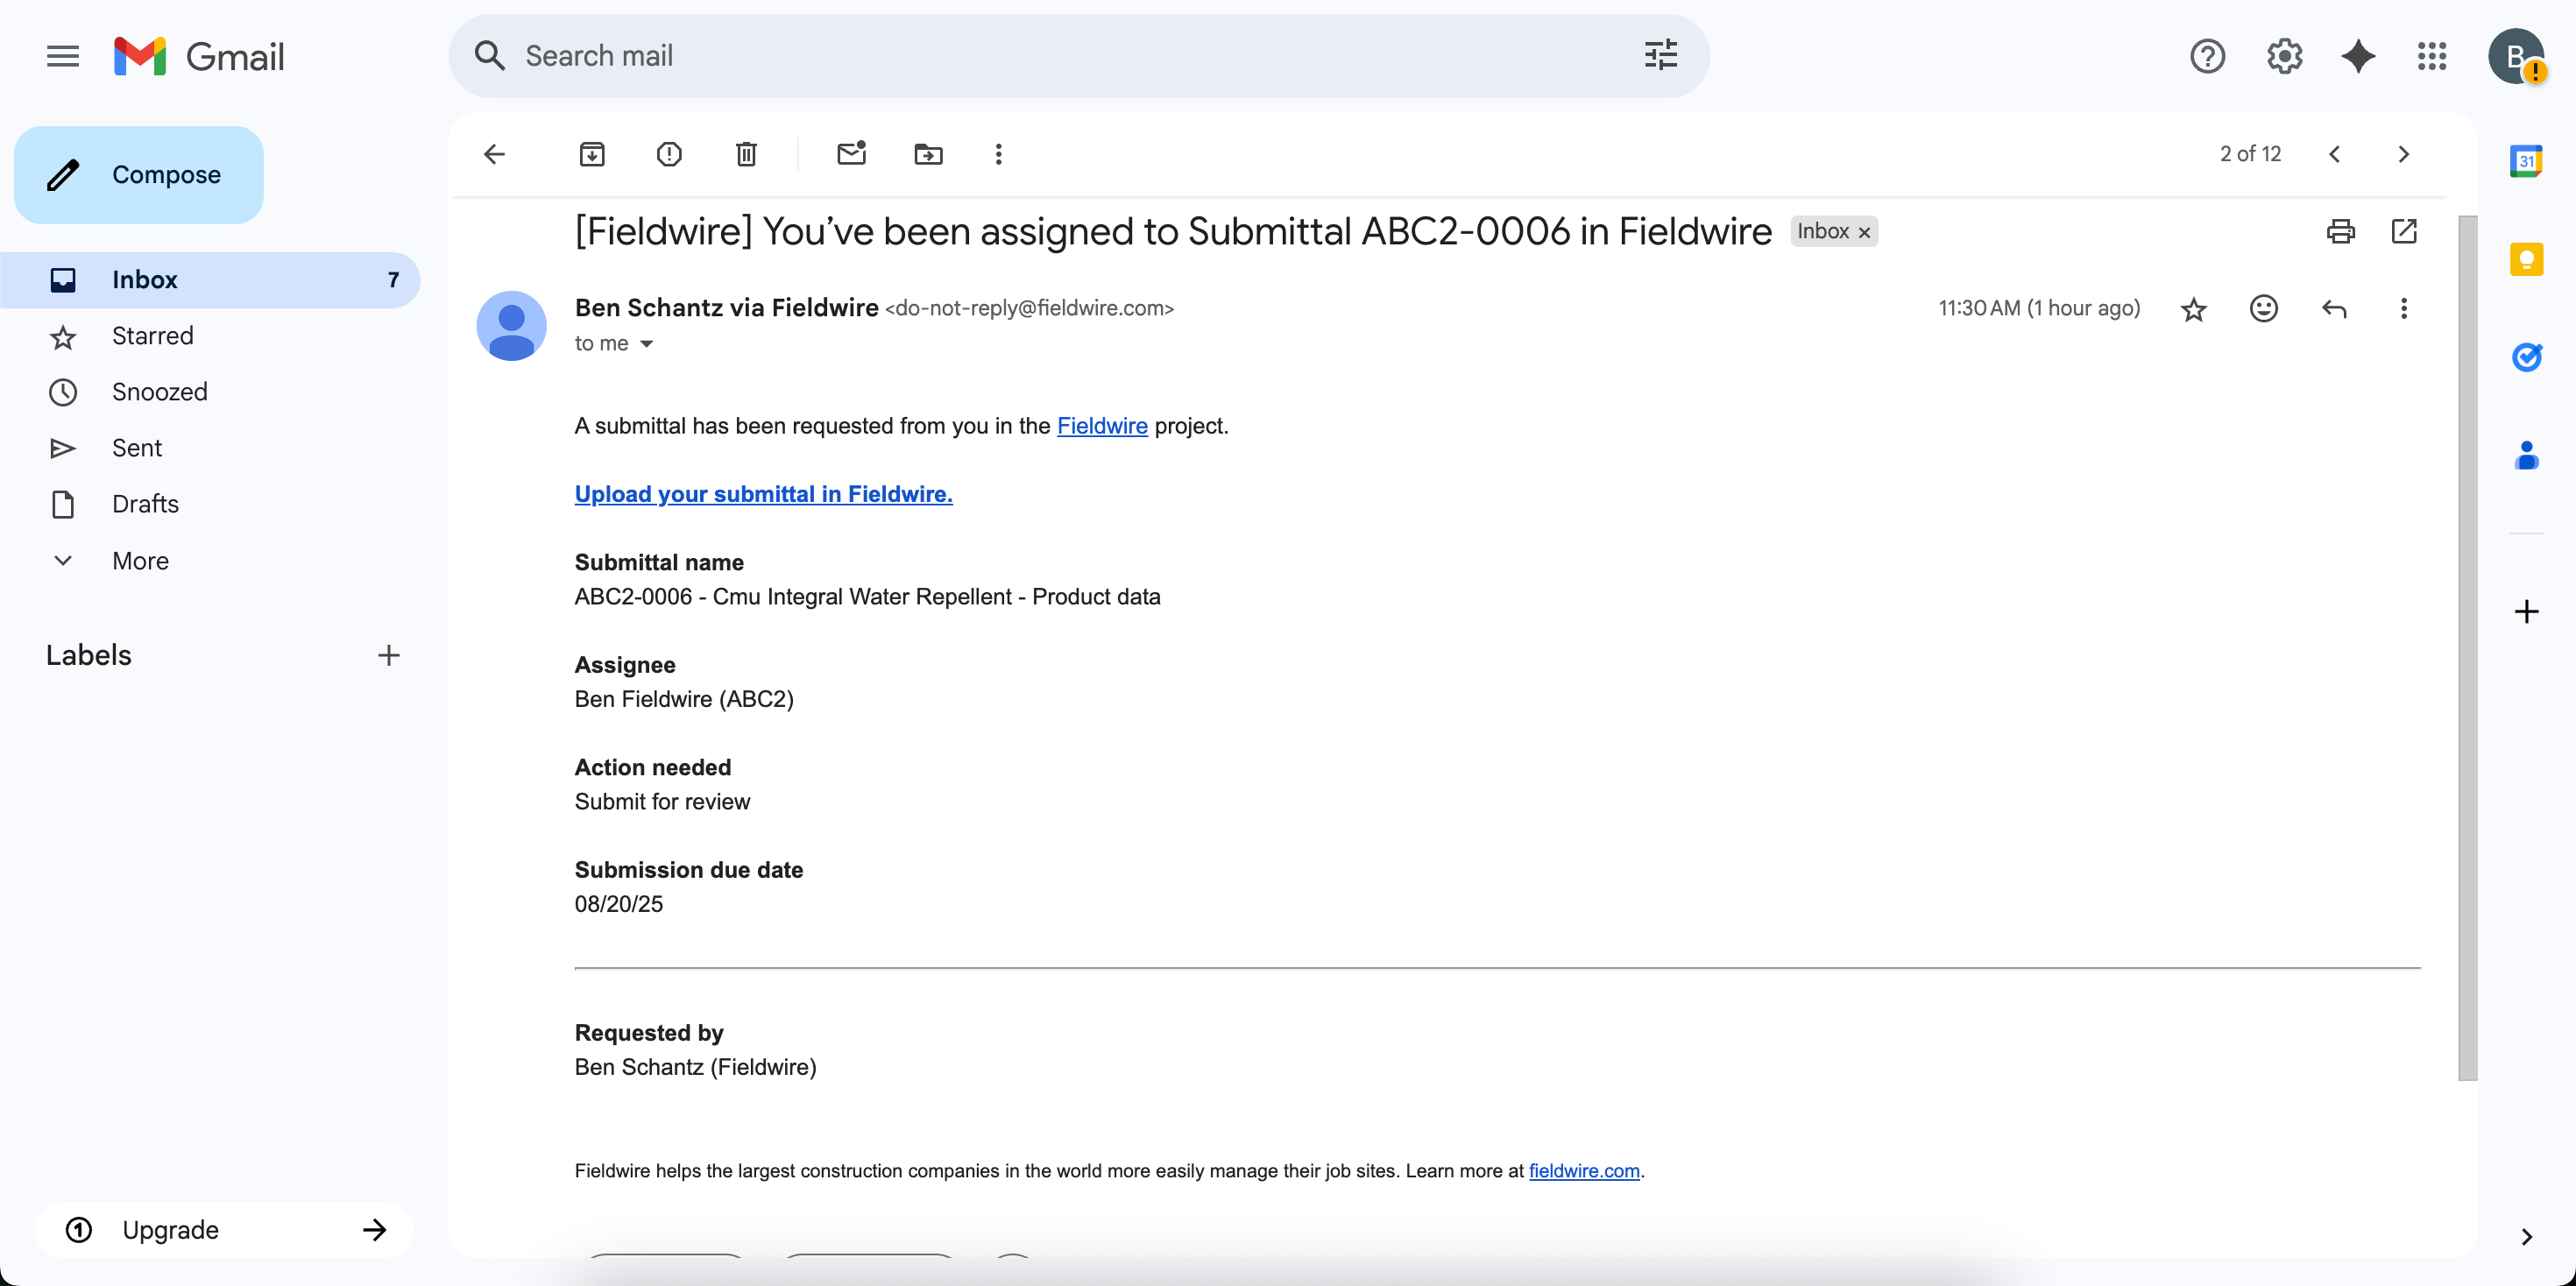2576x1286 pixels.
Task: Click the Compose button
Action: coord(139,175)
